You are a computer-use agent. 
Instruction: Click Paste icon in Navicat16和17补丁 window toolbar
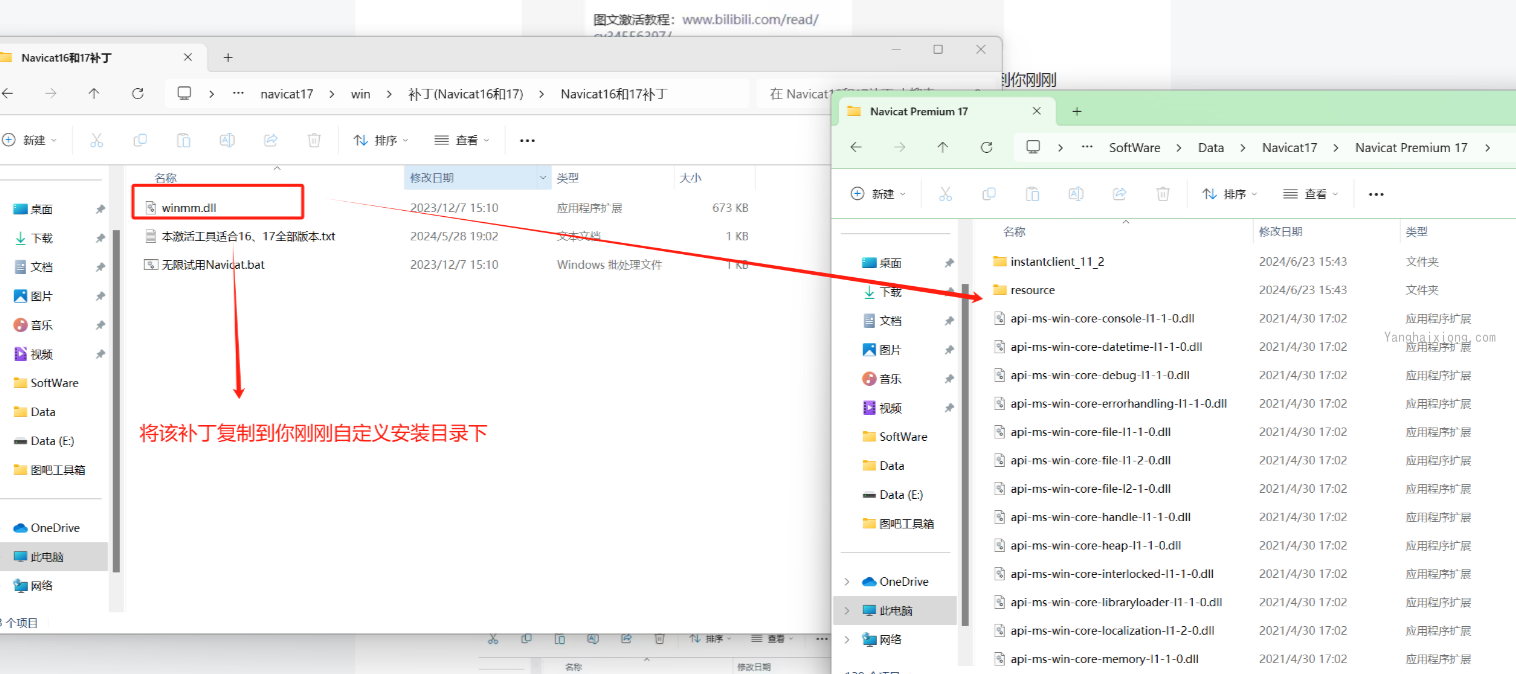[183, 140]
